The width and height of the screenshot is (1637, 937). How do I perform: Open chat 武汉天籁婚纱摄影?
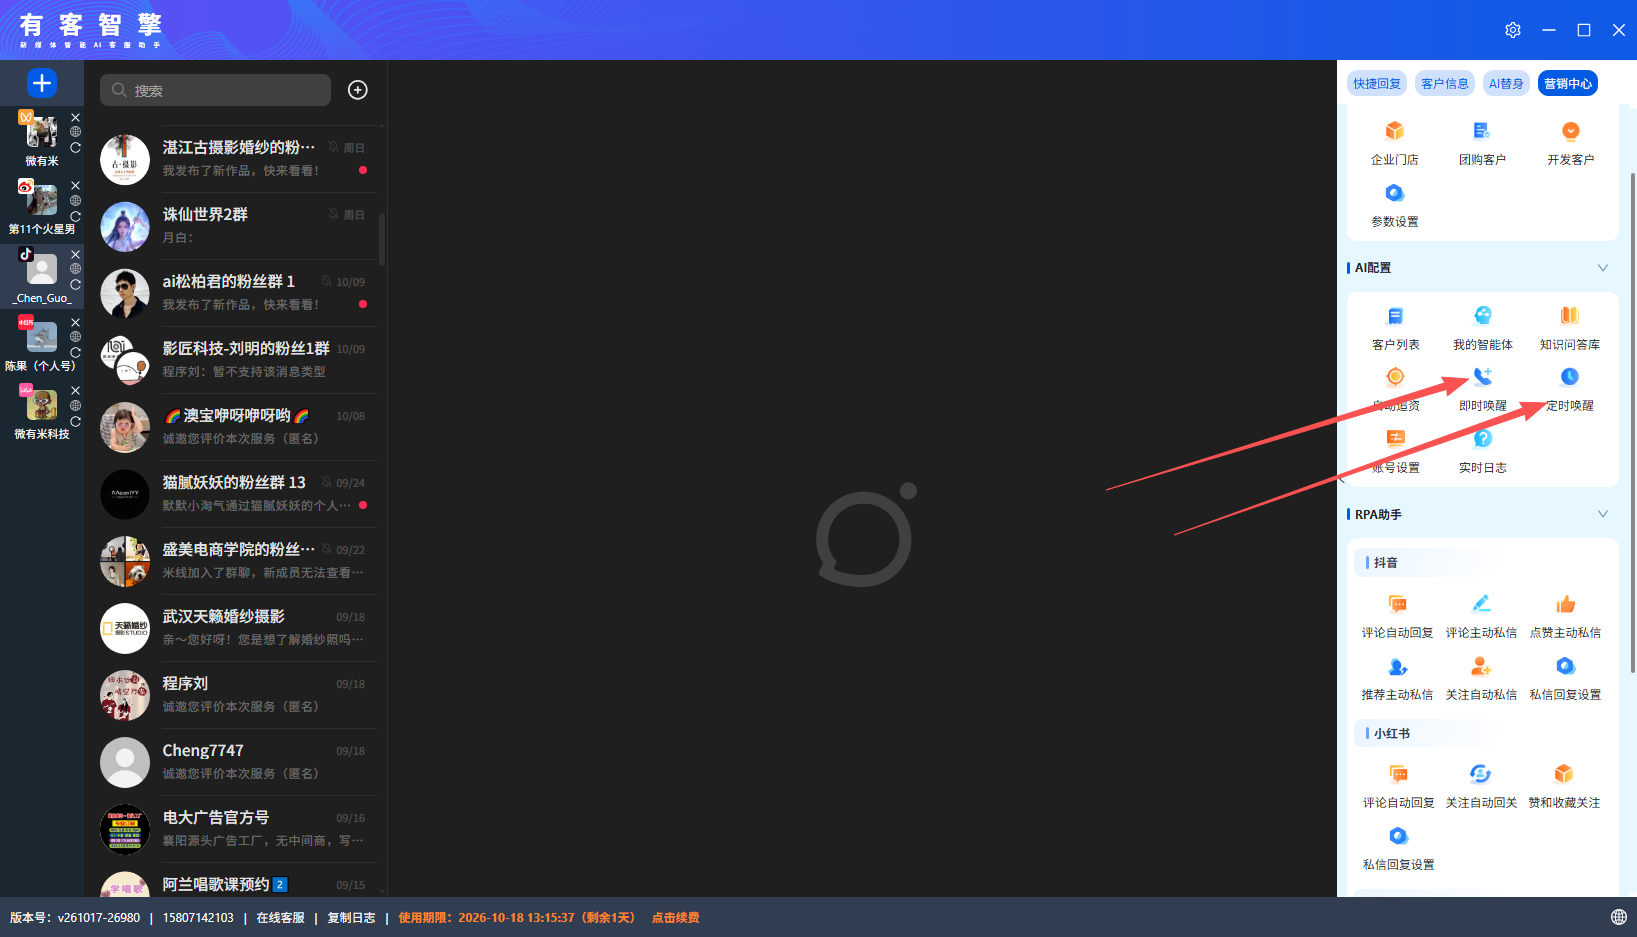pyautogui.click(x=238, y=628)
